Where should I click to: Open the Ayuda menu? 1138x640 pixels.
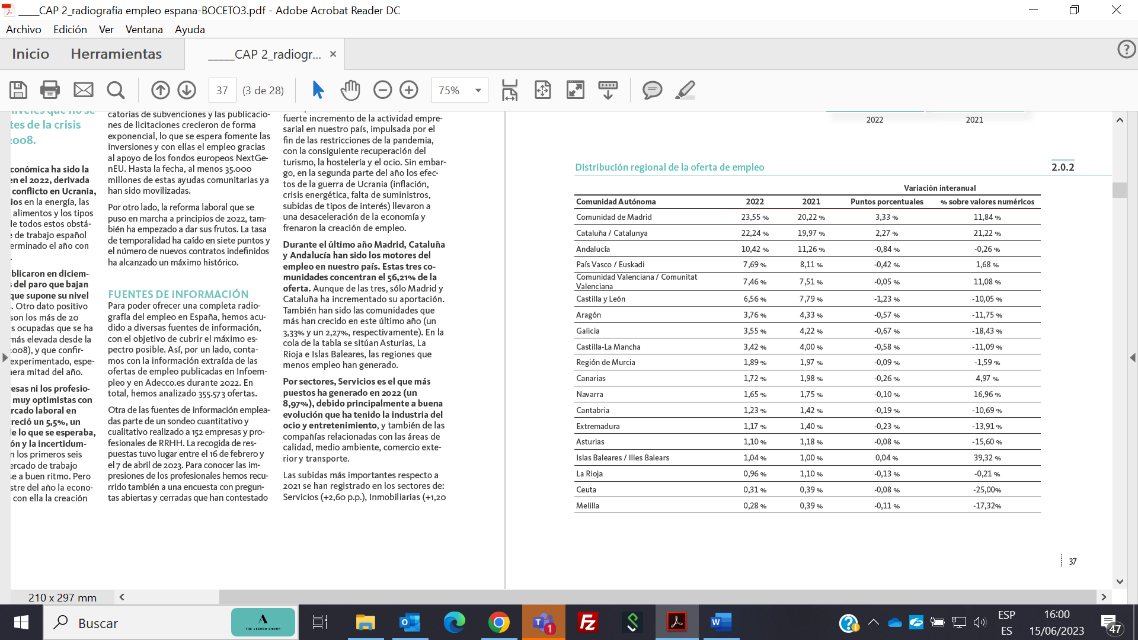(x=189, y=29)
